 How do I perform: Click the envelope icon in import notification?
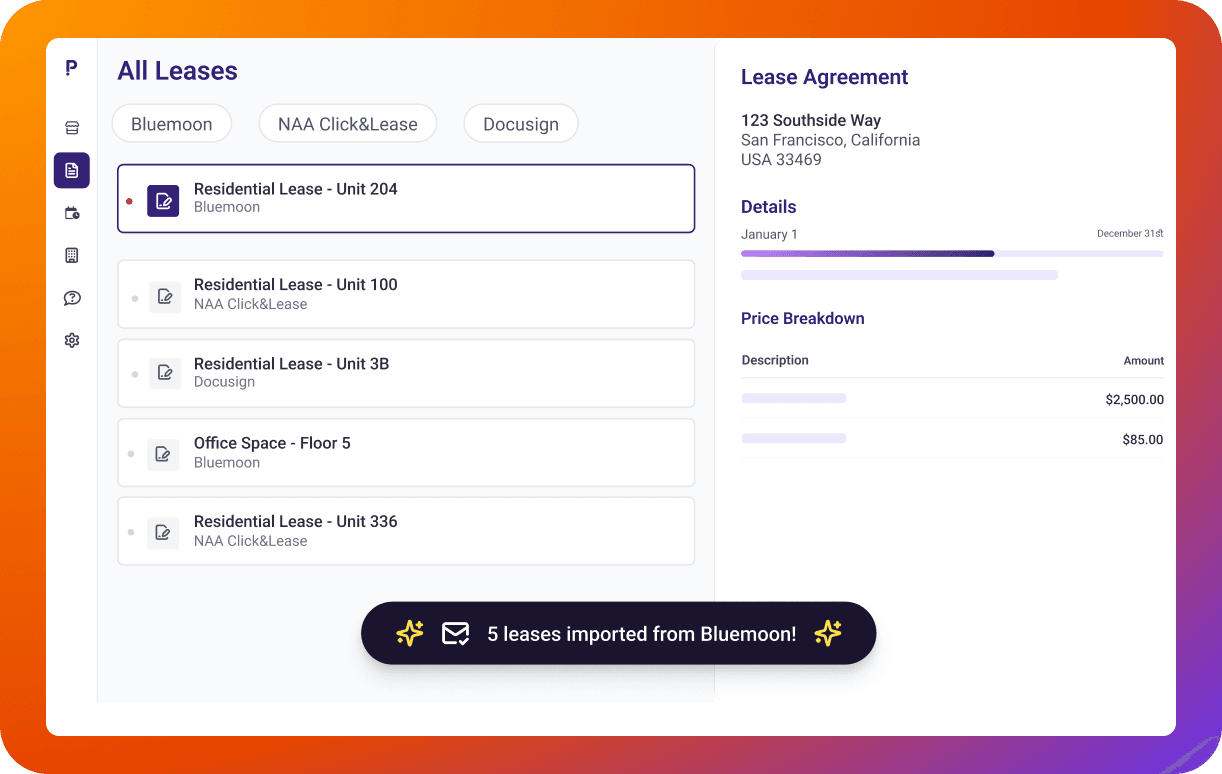[x=455, y=633]
